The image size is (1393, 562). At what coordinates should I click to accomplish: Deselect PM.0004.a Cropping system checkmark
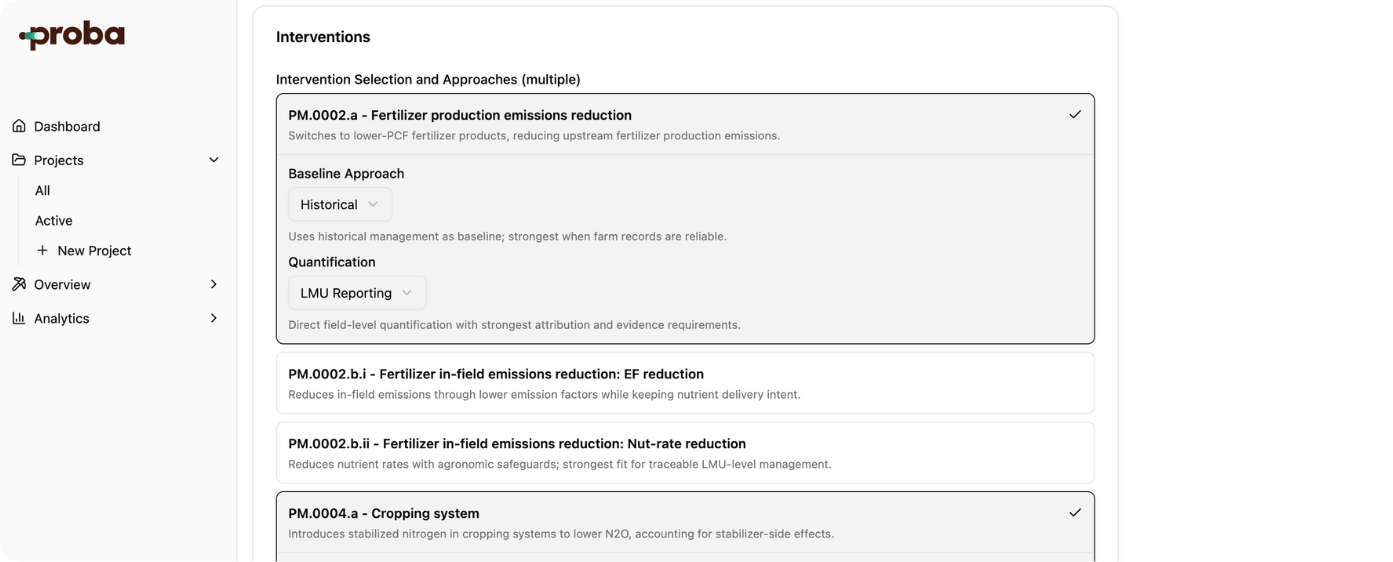pos(1075,513)
